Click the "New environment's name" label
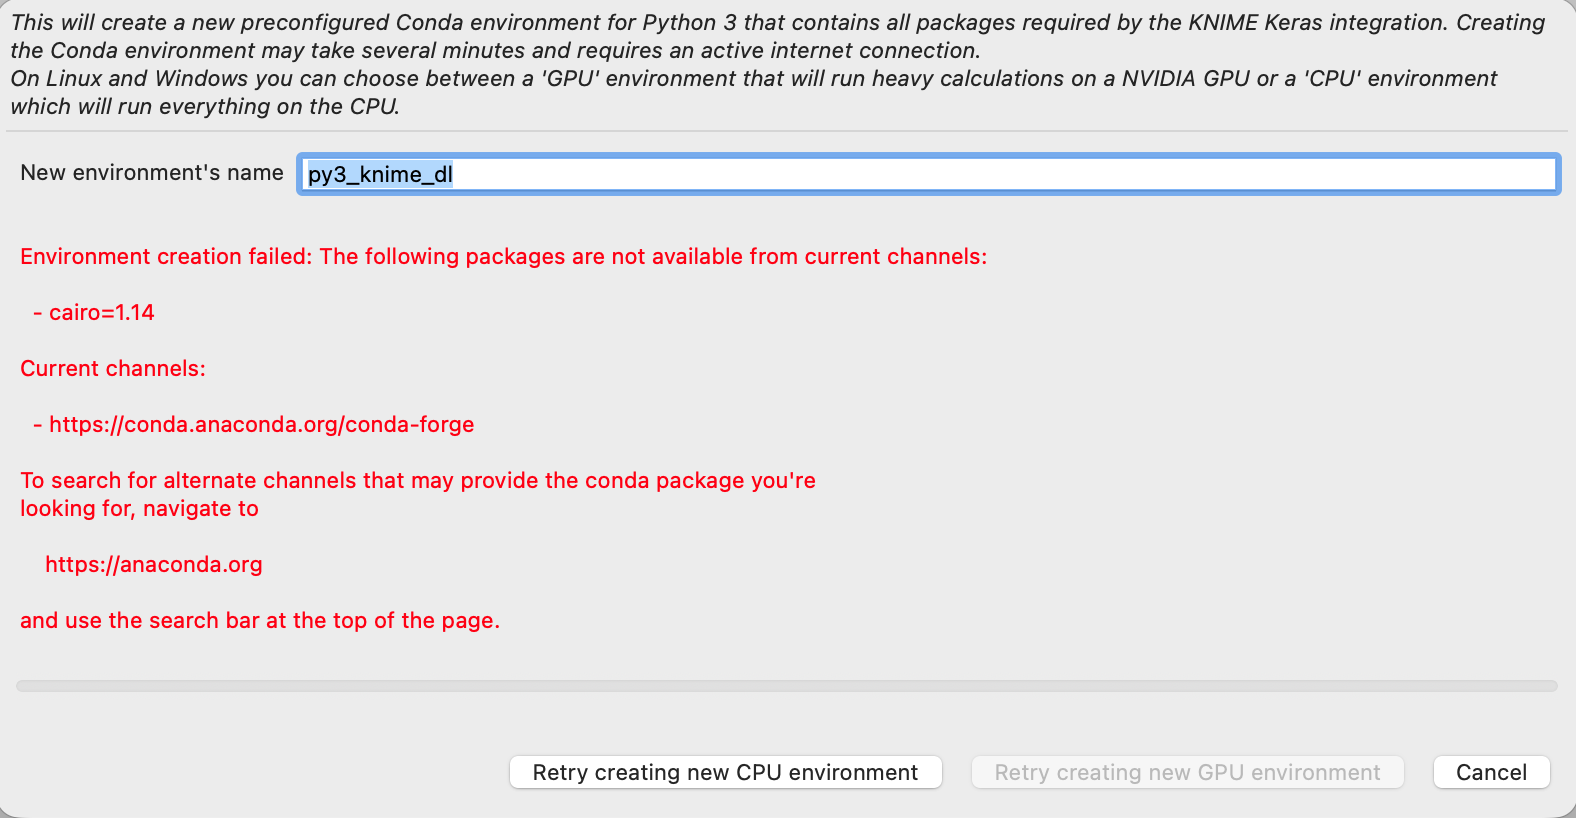The width and height of the screenshot is (1576, 818). coord(152,173)
